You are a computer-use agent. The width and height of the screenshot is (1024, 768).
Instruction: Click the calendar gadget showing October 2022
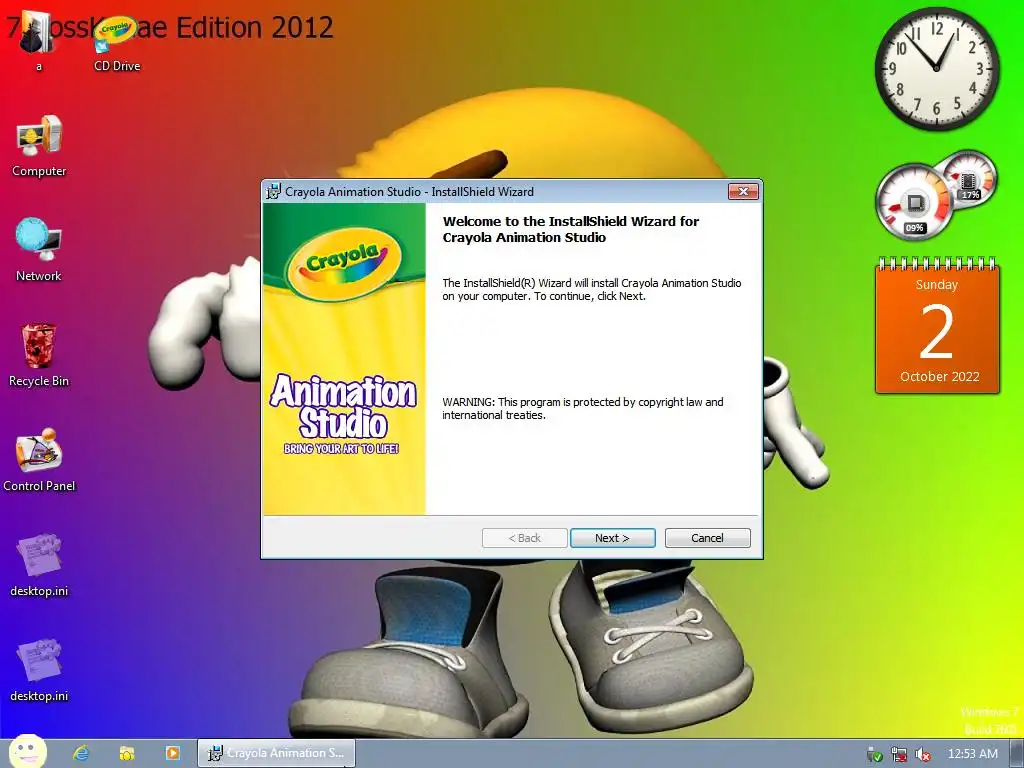click(937, 326)
